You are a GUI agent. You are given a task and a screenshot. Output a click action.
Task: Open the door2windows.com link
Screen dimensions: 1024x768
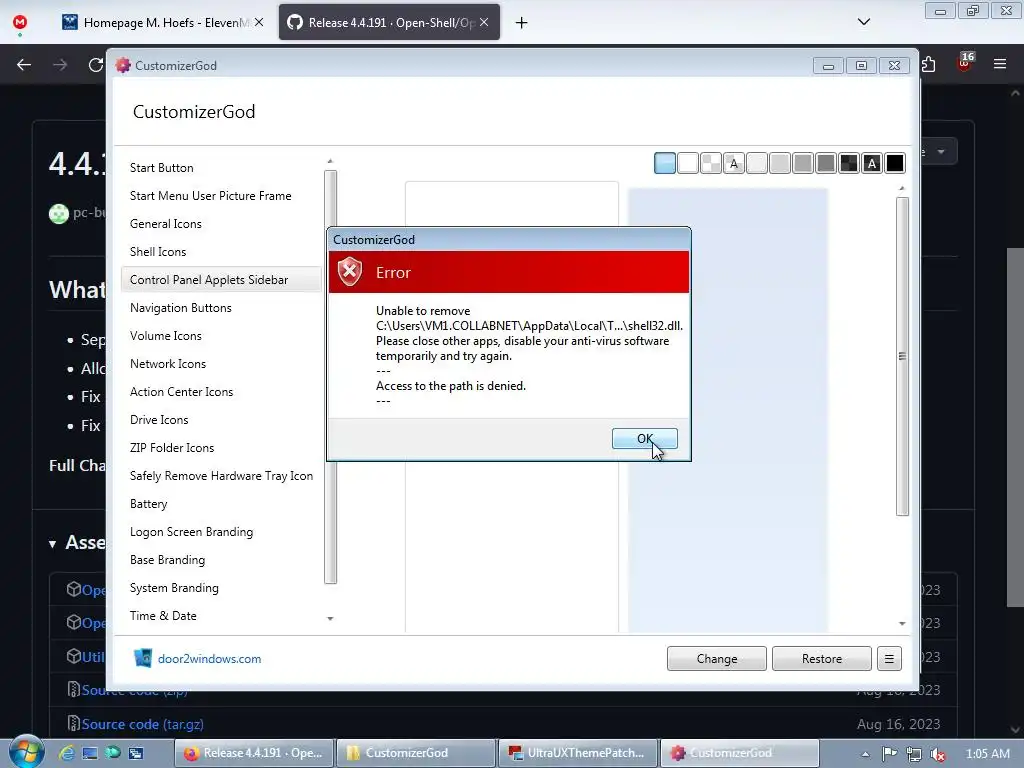pyautogui.click(x=209, y=658)
